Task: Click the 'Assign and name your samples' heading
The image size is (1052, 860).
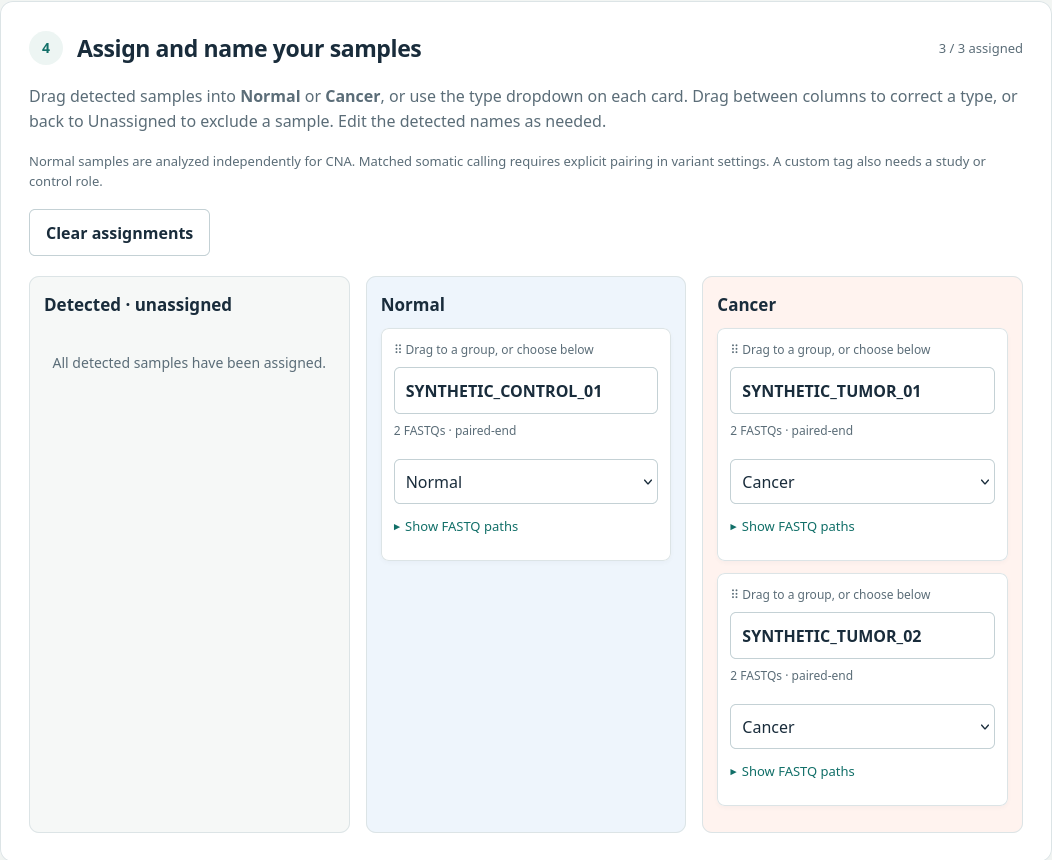Action: tap(249, 49)
